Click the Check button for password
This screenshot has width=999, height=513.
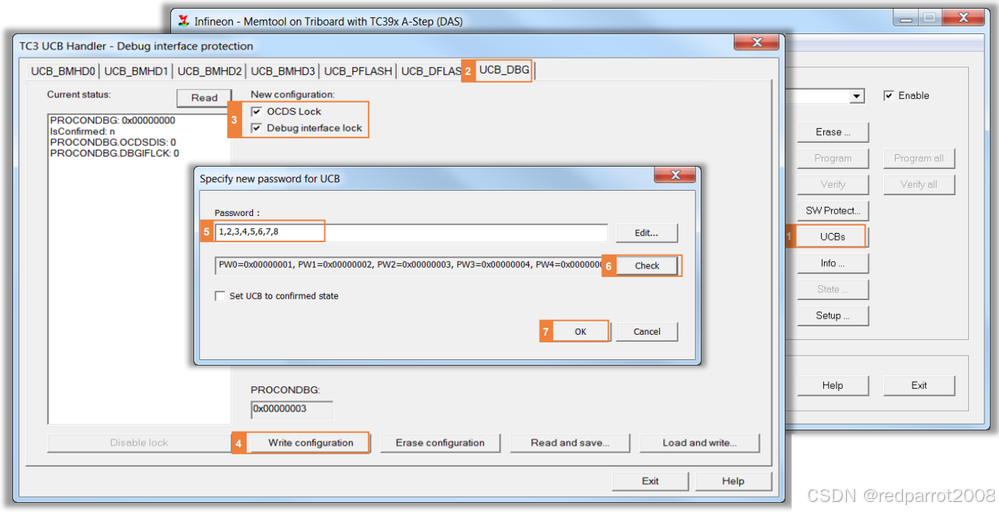click(x=647, y=266)
